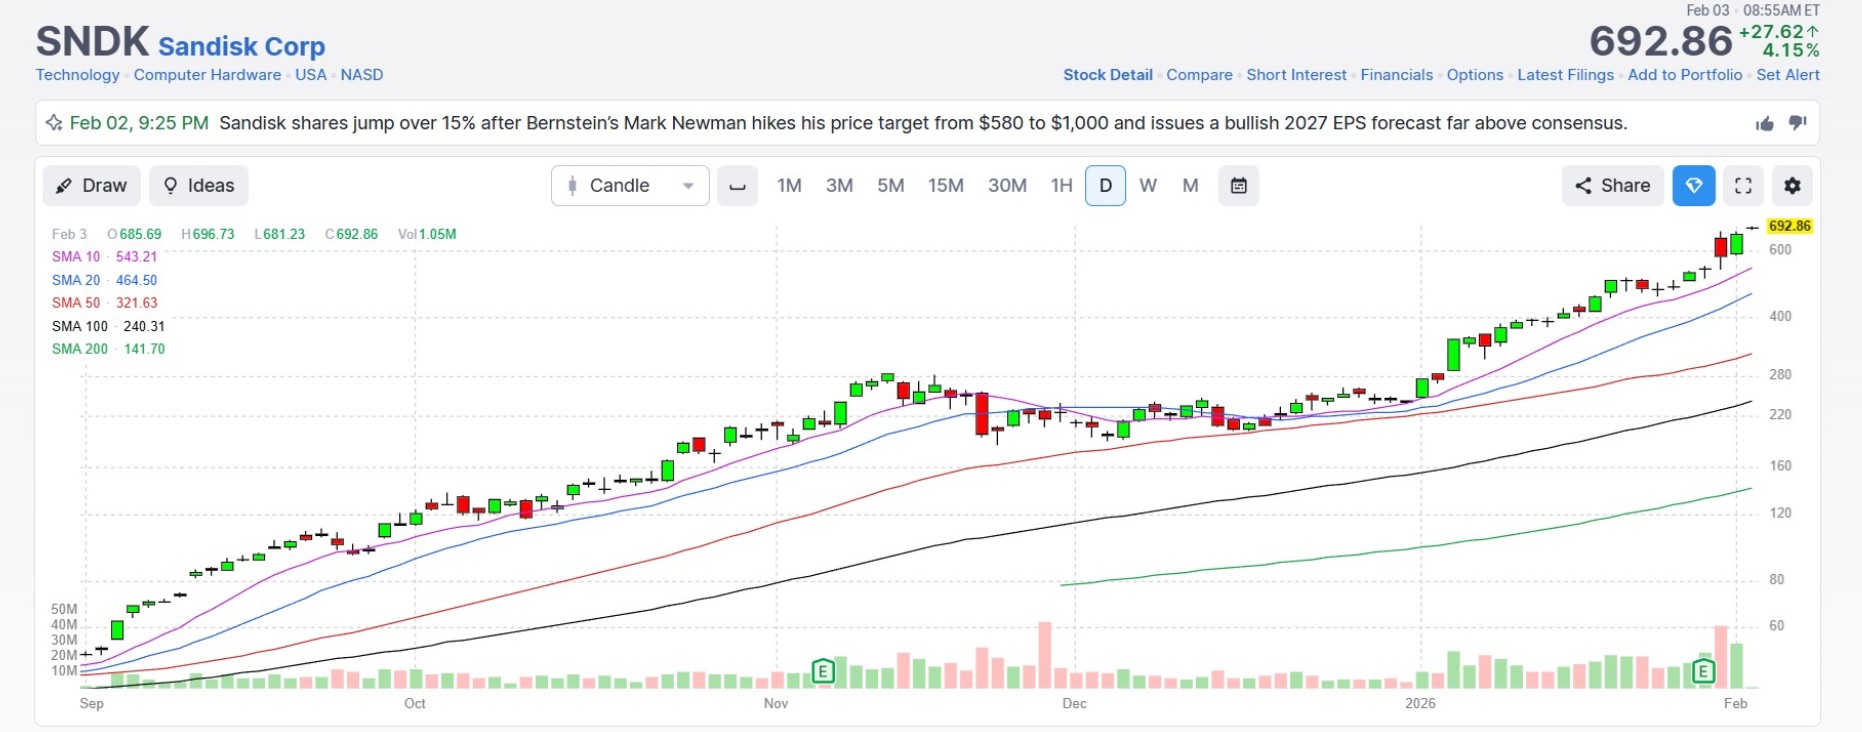Activate the Draw tool
This screenshot has width=1862, height=732.
91,186
